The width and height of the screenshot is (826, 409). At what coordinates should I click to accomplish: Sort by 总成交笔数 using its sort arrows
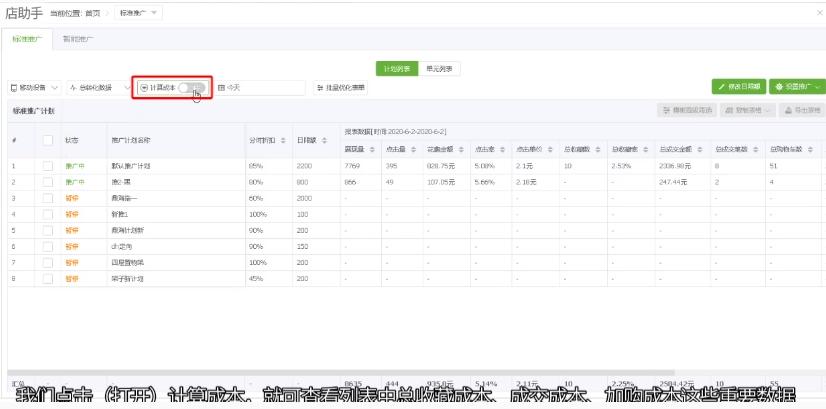(x=755, y=150)
